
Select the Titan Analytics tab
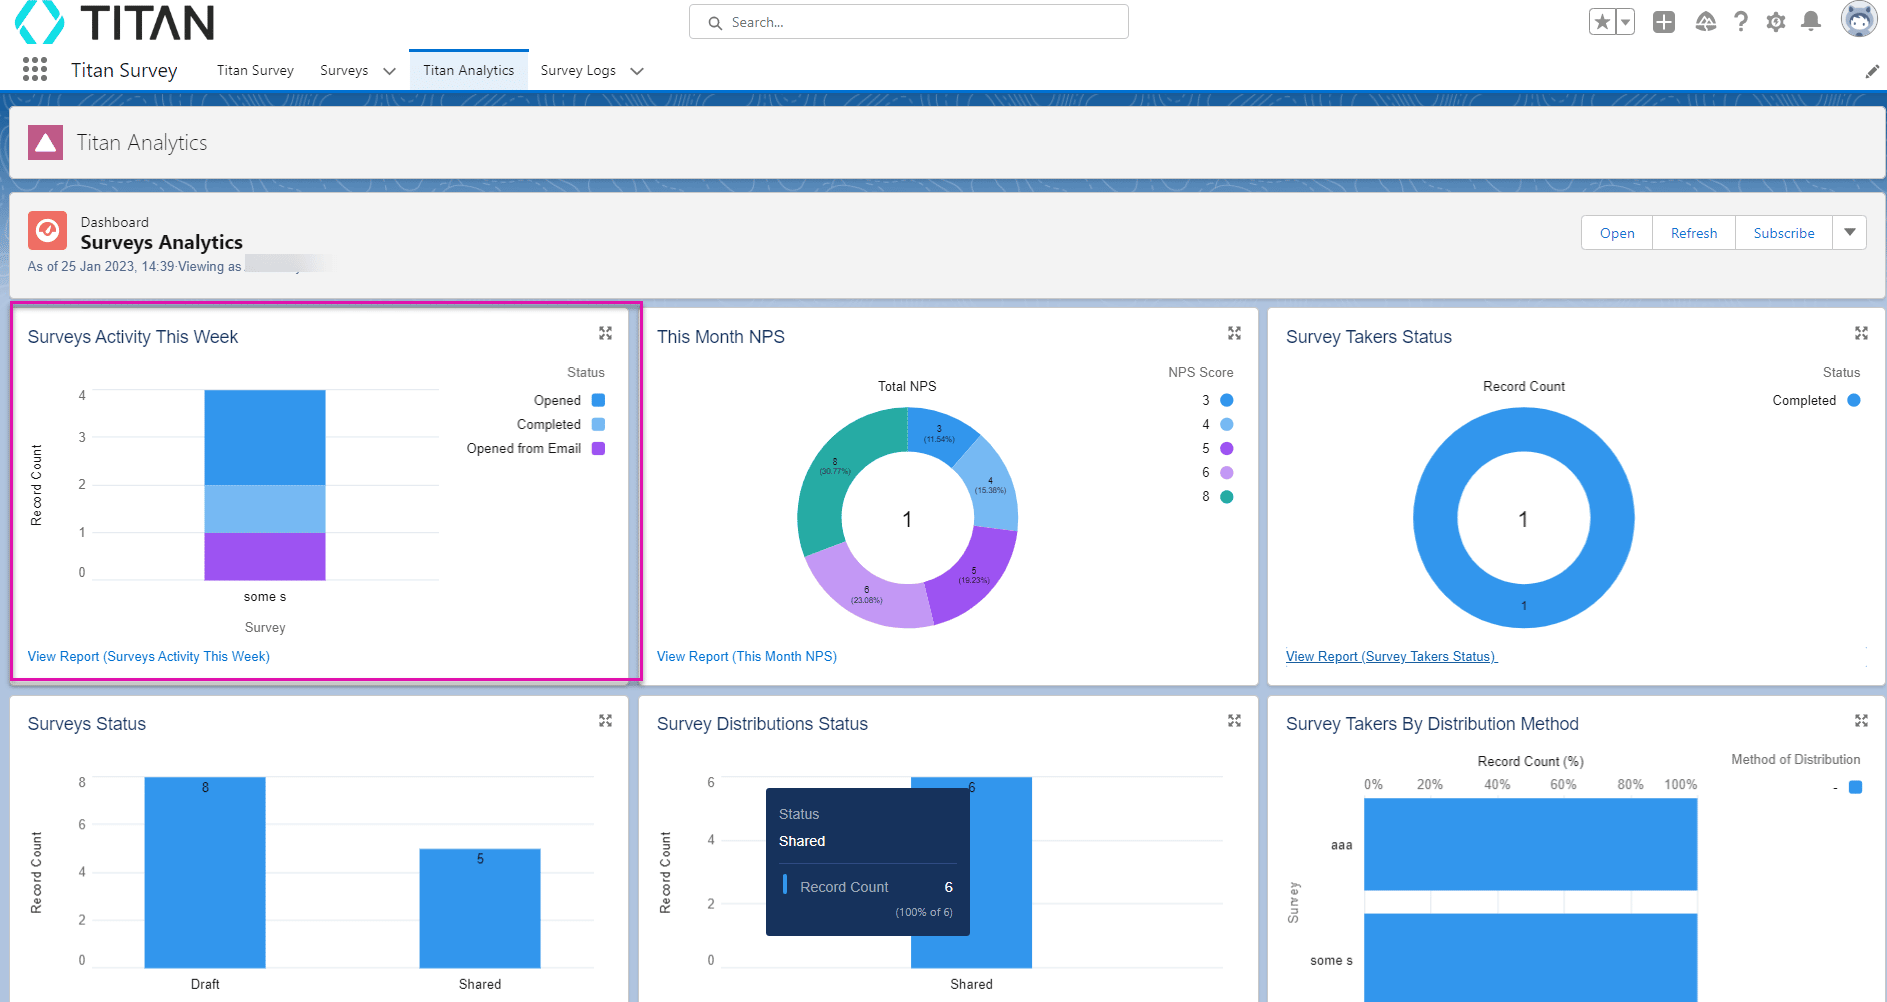468,71
